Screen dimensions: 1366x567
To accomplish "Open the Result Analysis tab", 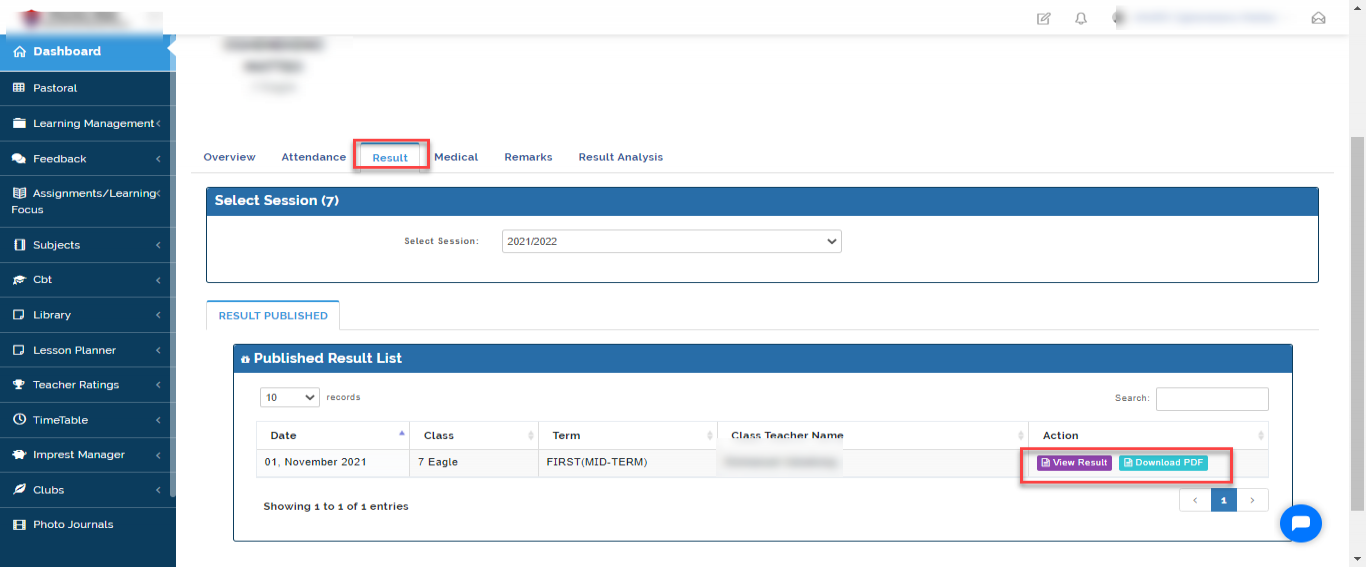I will click(x=620, y=157).
